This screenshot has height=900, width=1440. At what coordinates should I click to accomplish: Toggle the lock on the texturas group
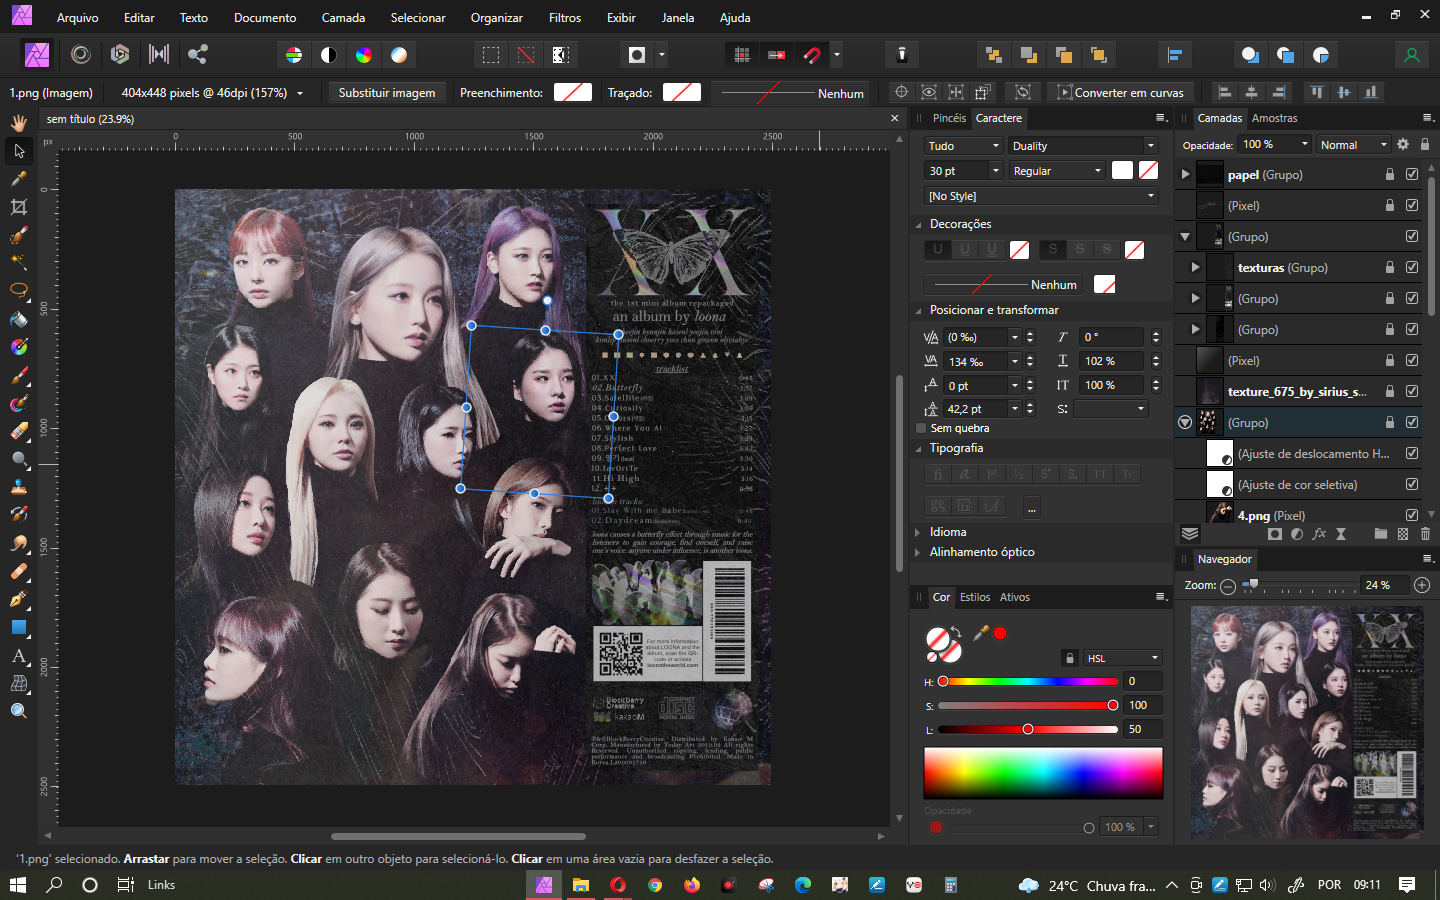1390,267
